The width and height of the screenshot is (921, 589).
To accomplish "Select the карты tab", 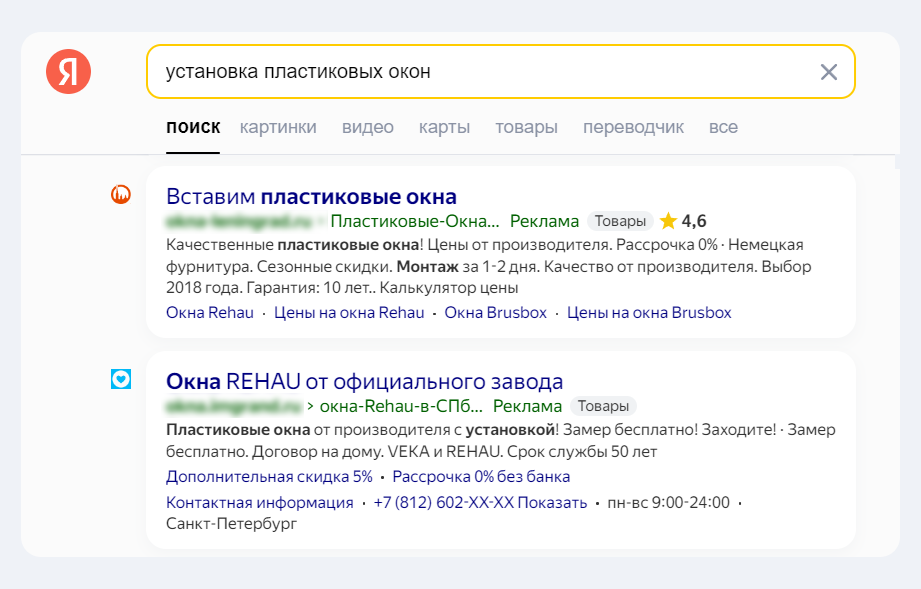I will point(444,127).
